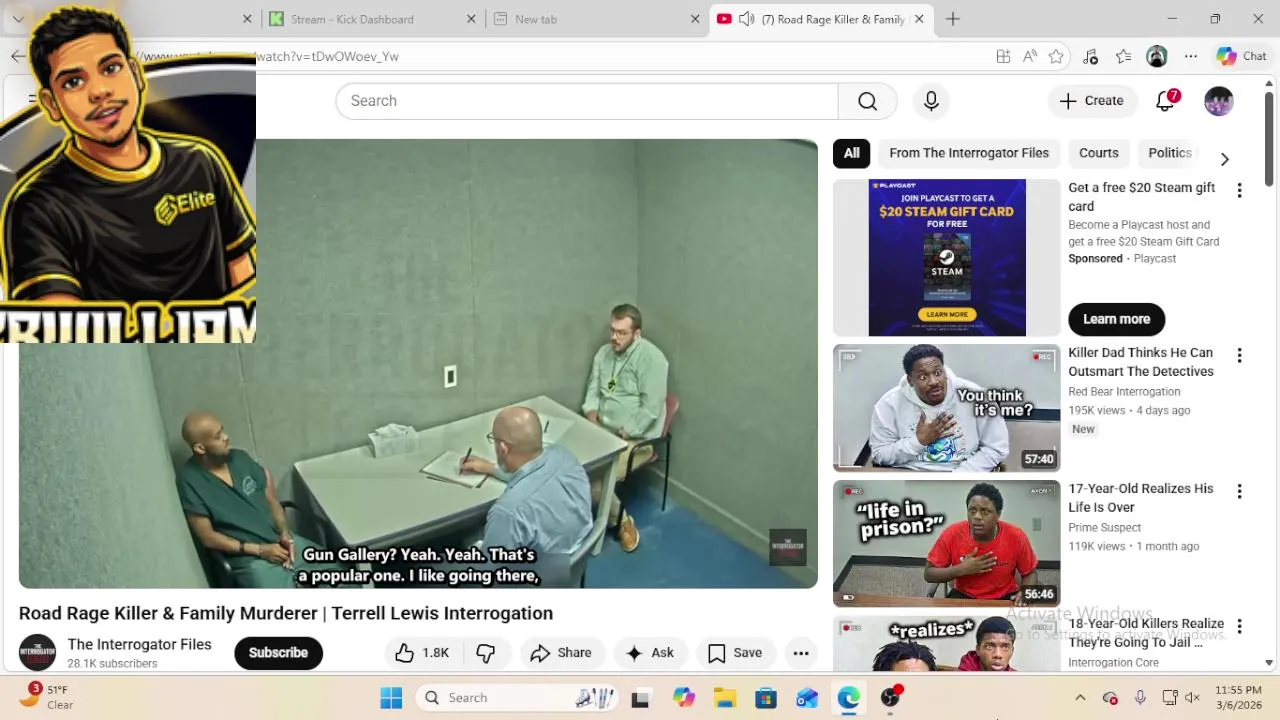Activate voice search microphone icon
1280x720 pixels.
coord(931,101)
